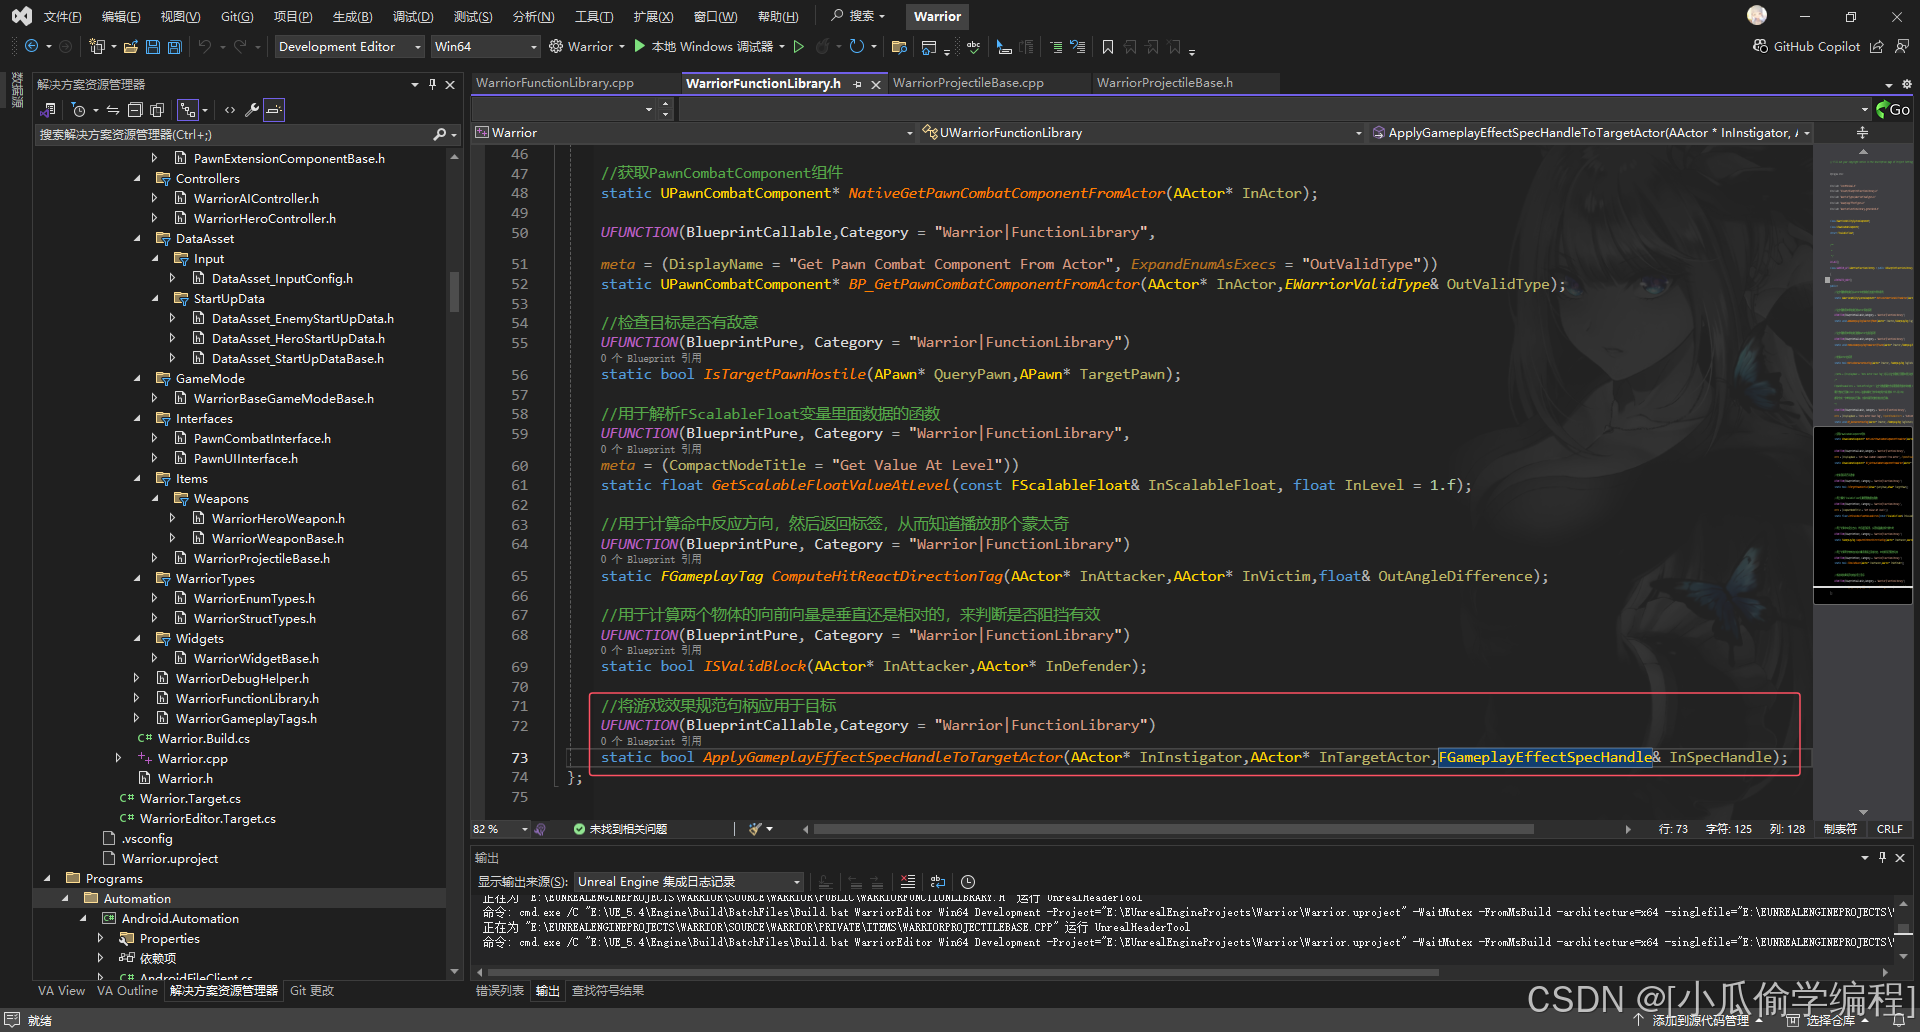Viewport: 1920px width, 1032px height.
Task: Click Start Without Debugging outline play icon
Action: pos(799,46)
